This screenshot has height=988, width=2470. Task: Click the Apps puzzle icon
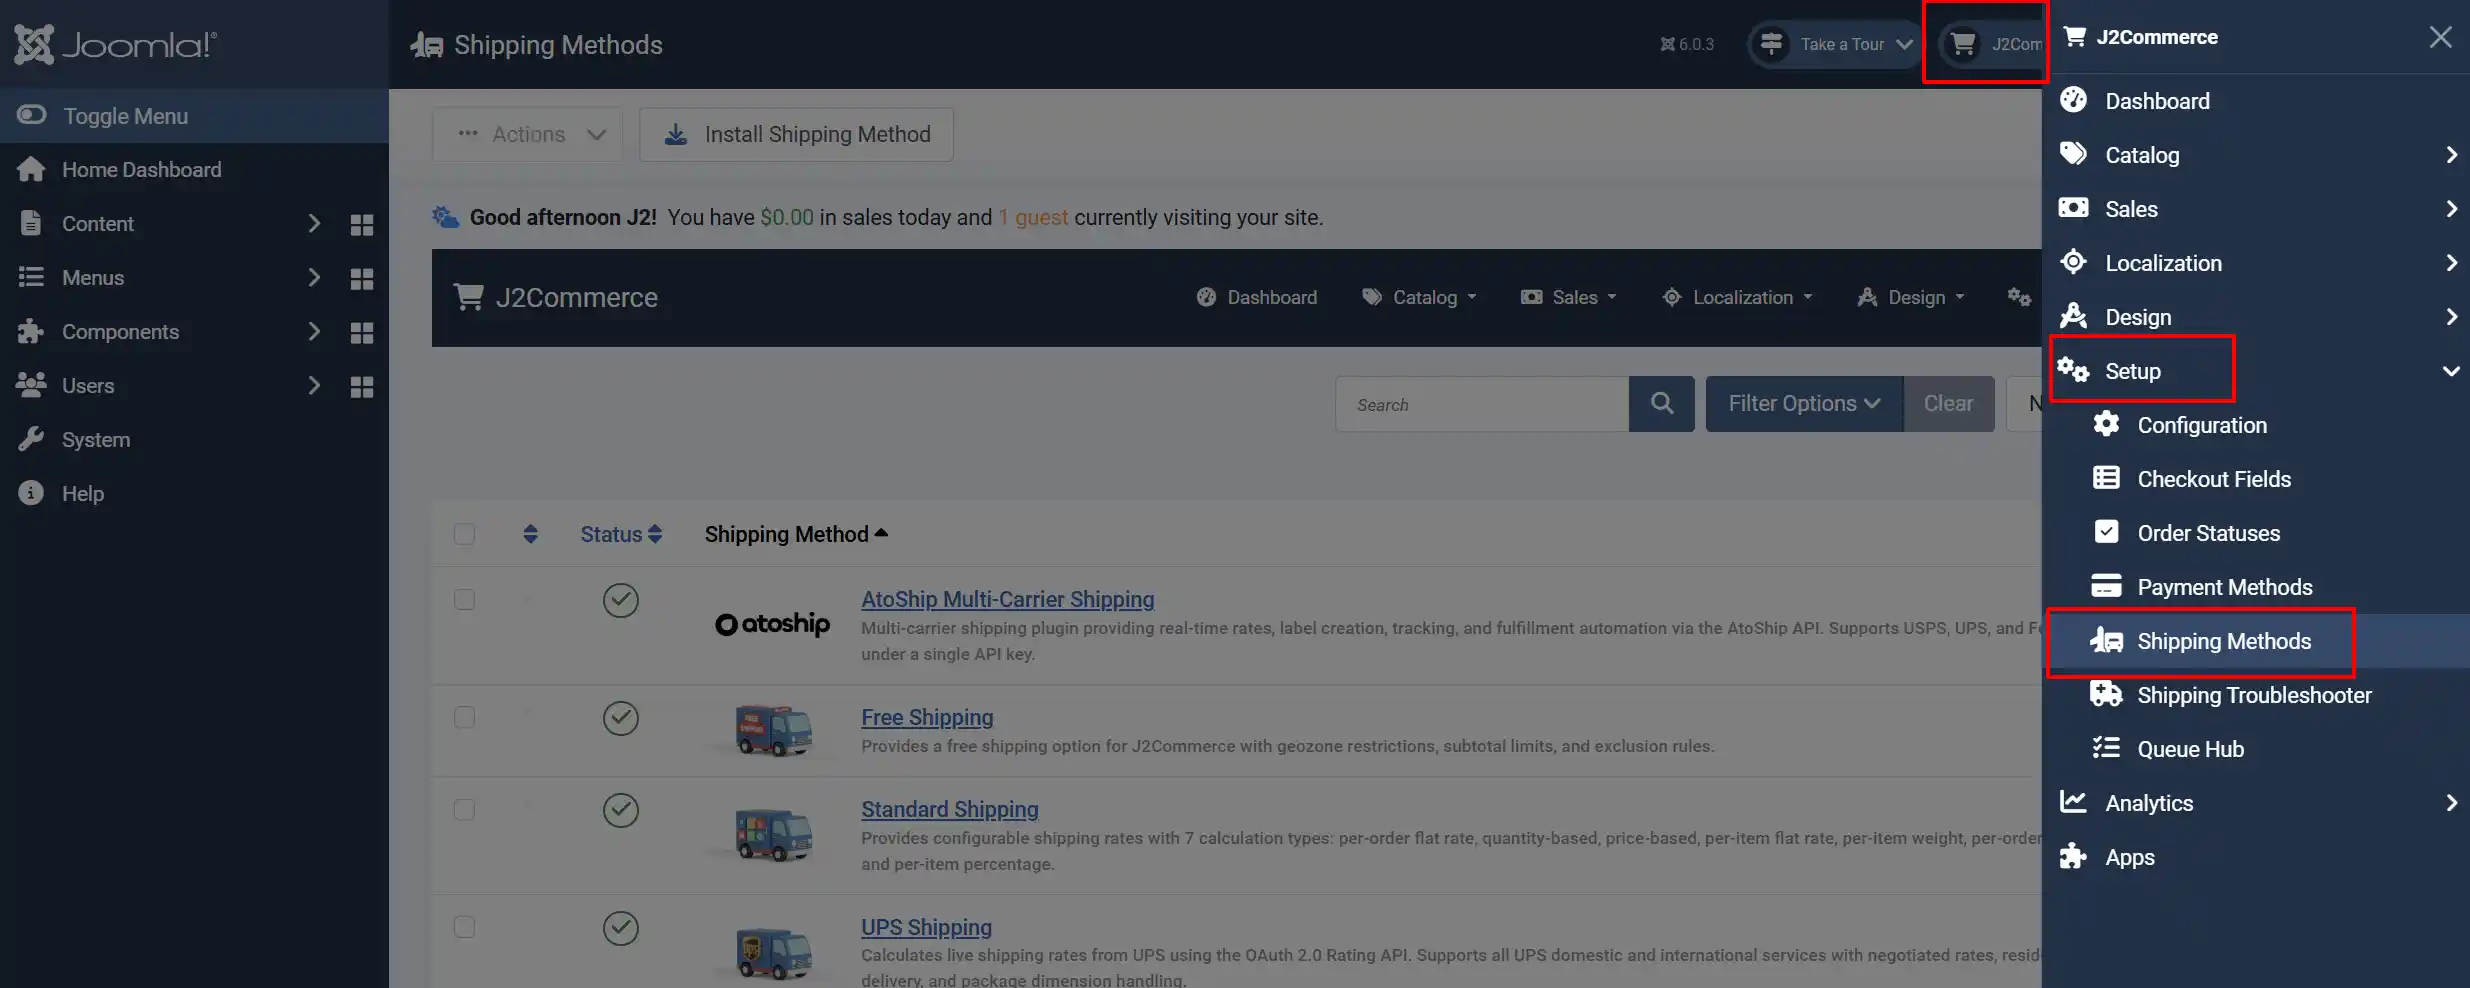[2074, 856]
